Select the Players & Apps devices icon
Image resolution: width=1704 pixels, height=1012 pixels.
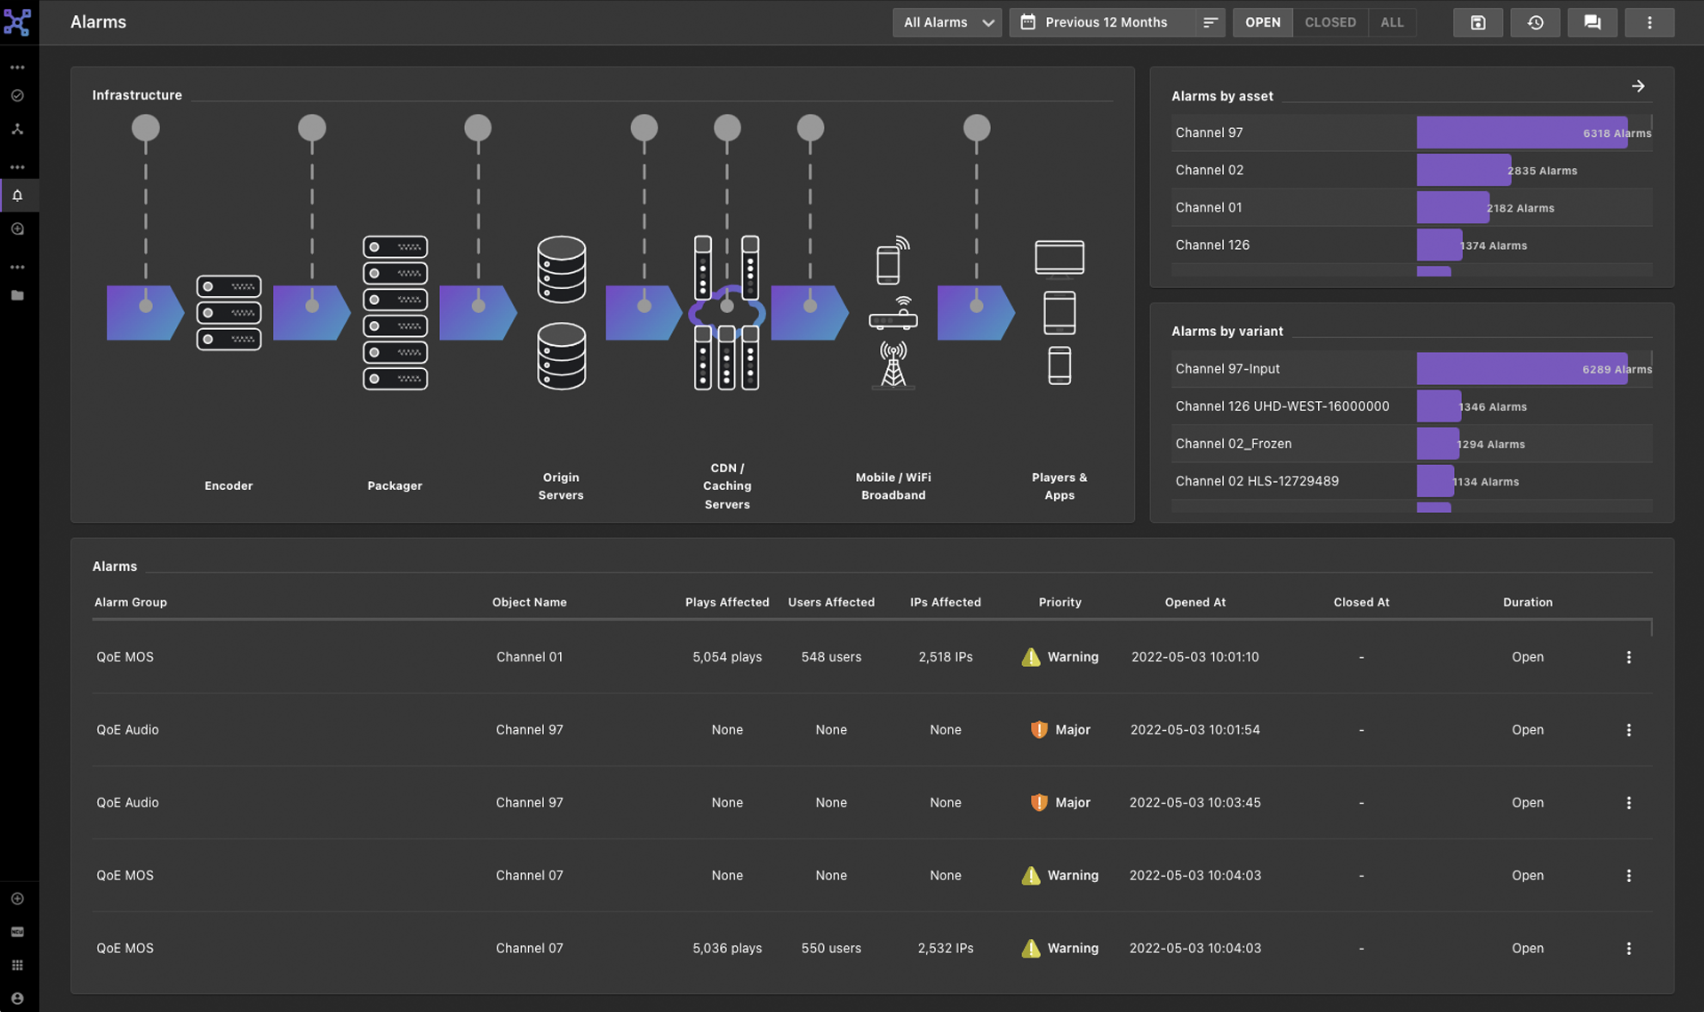1059,313
